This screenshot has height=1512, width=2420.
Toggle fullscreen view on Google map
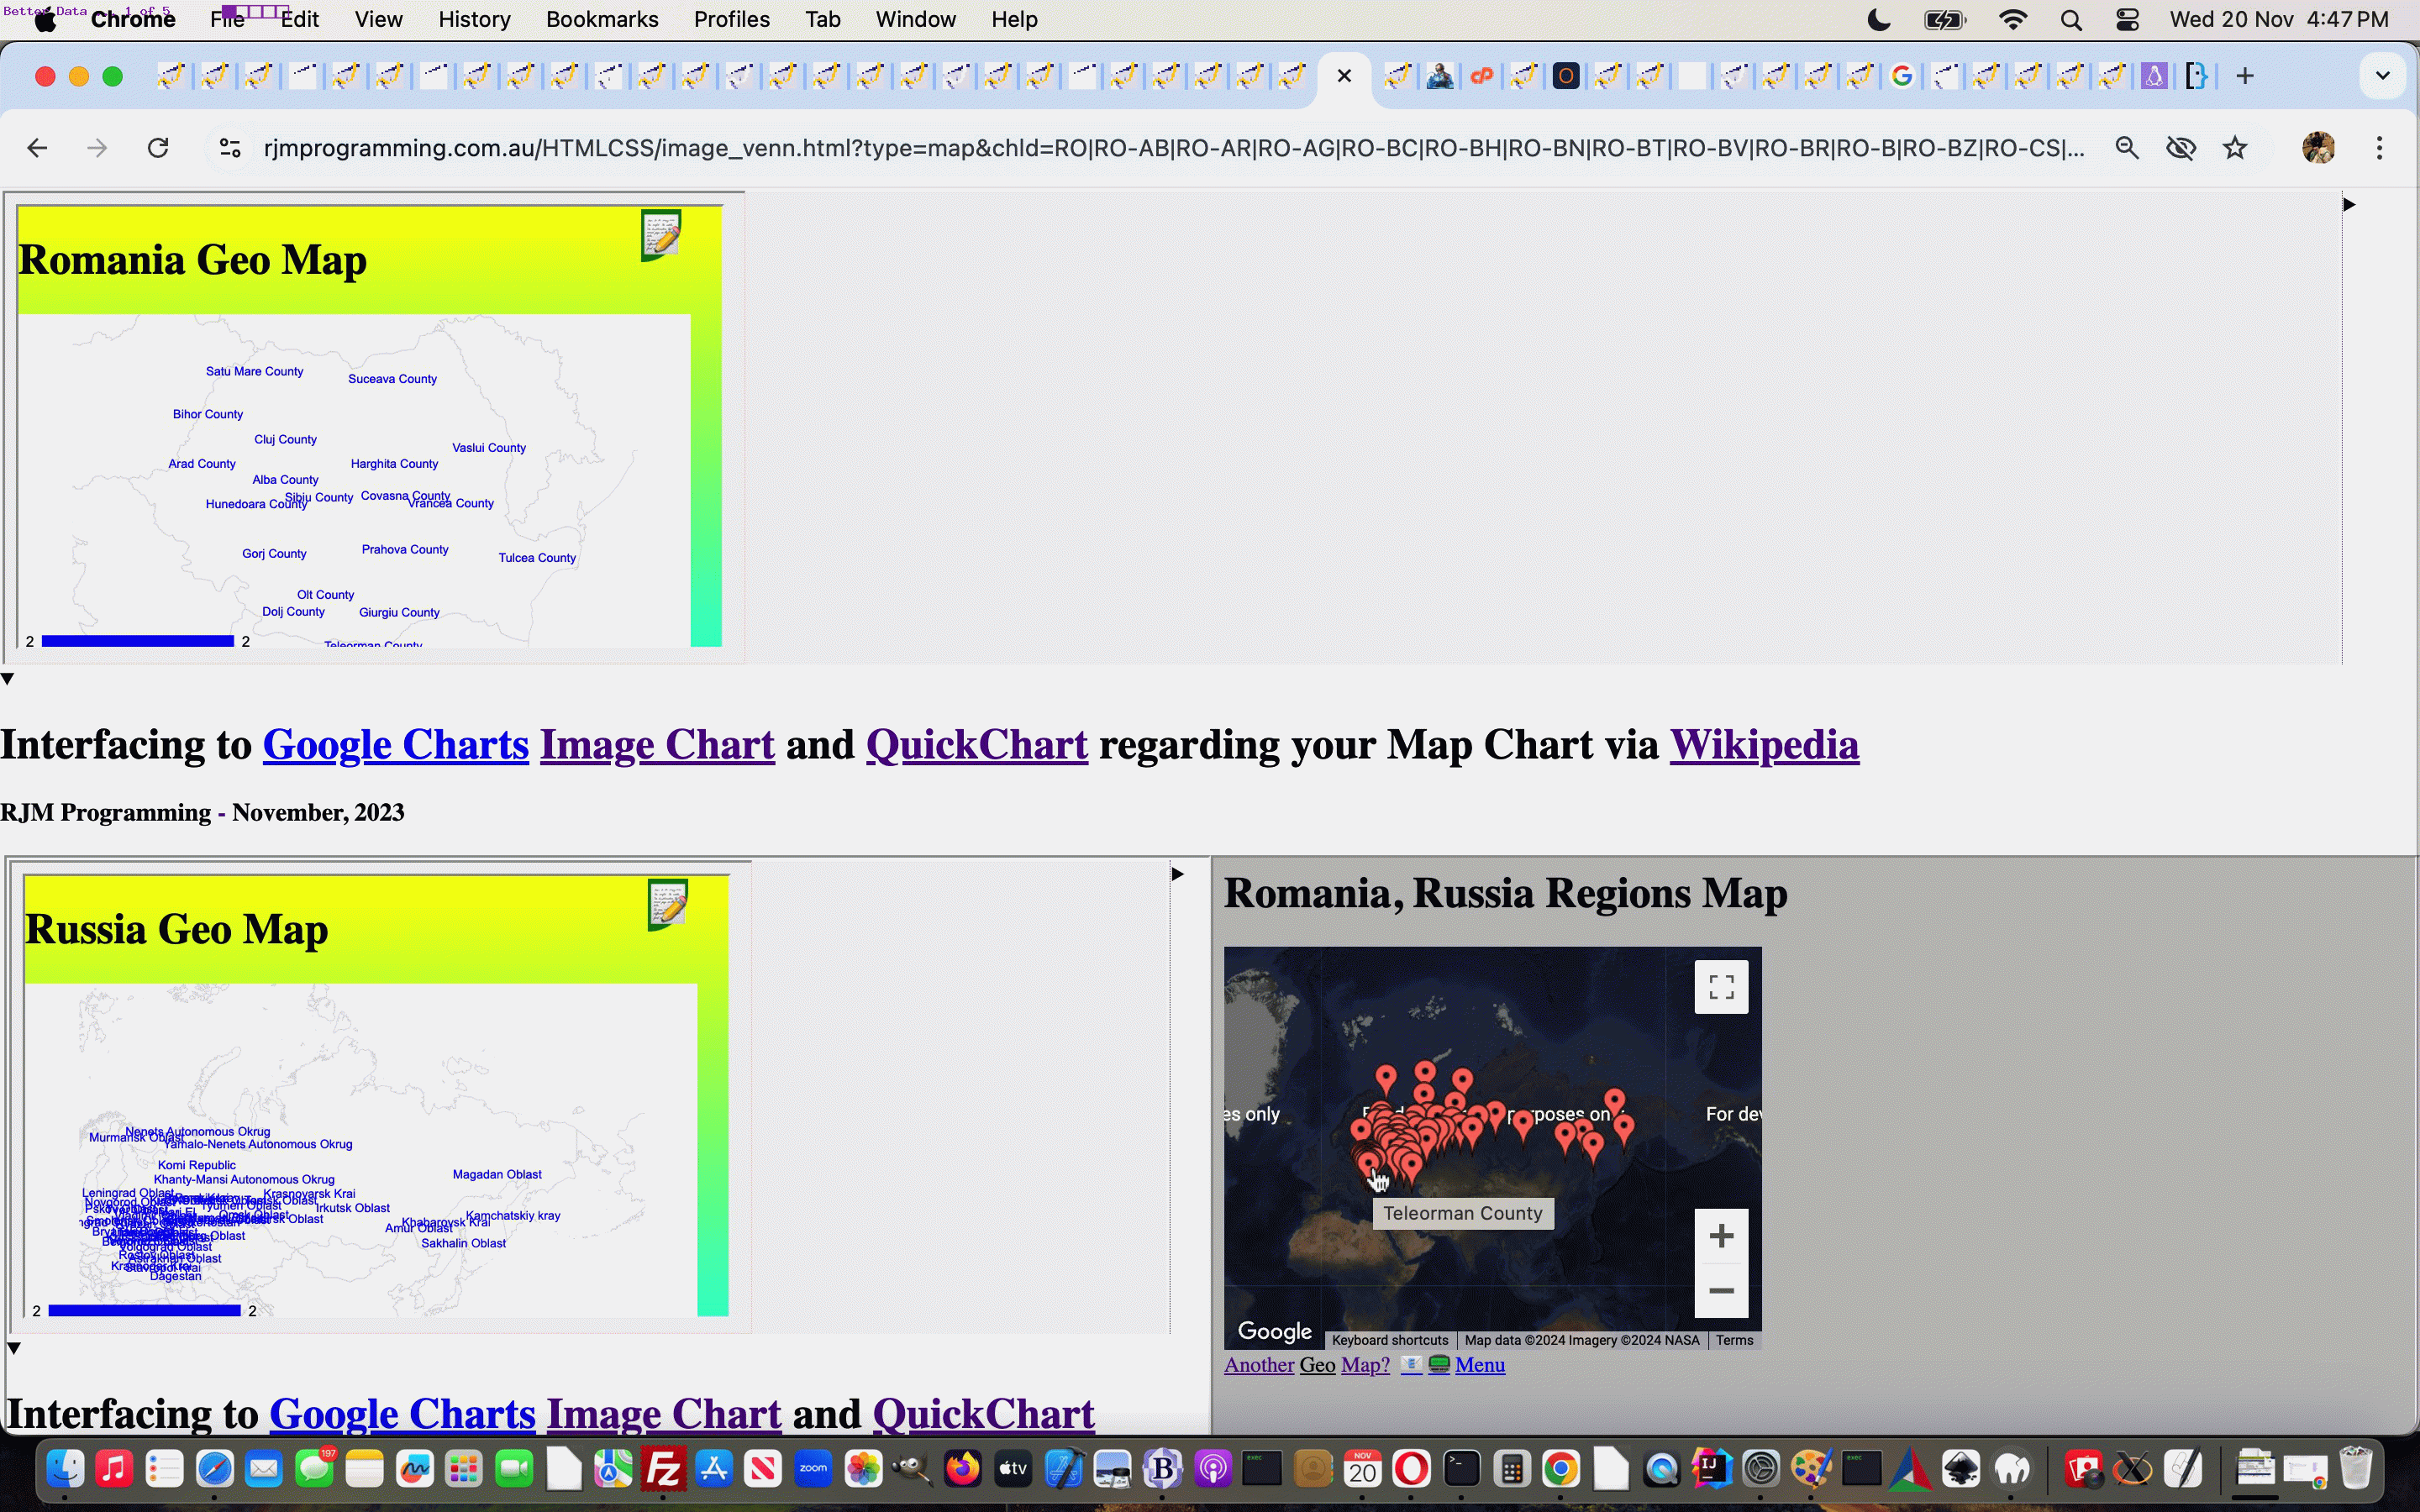click(1721, 987)
